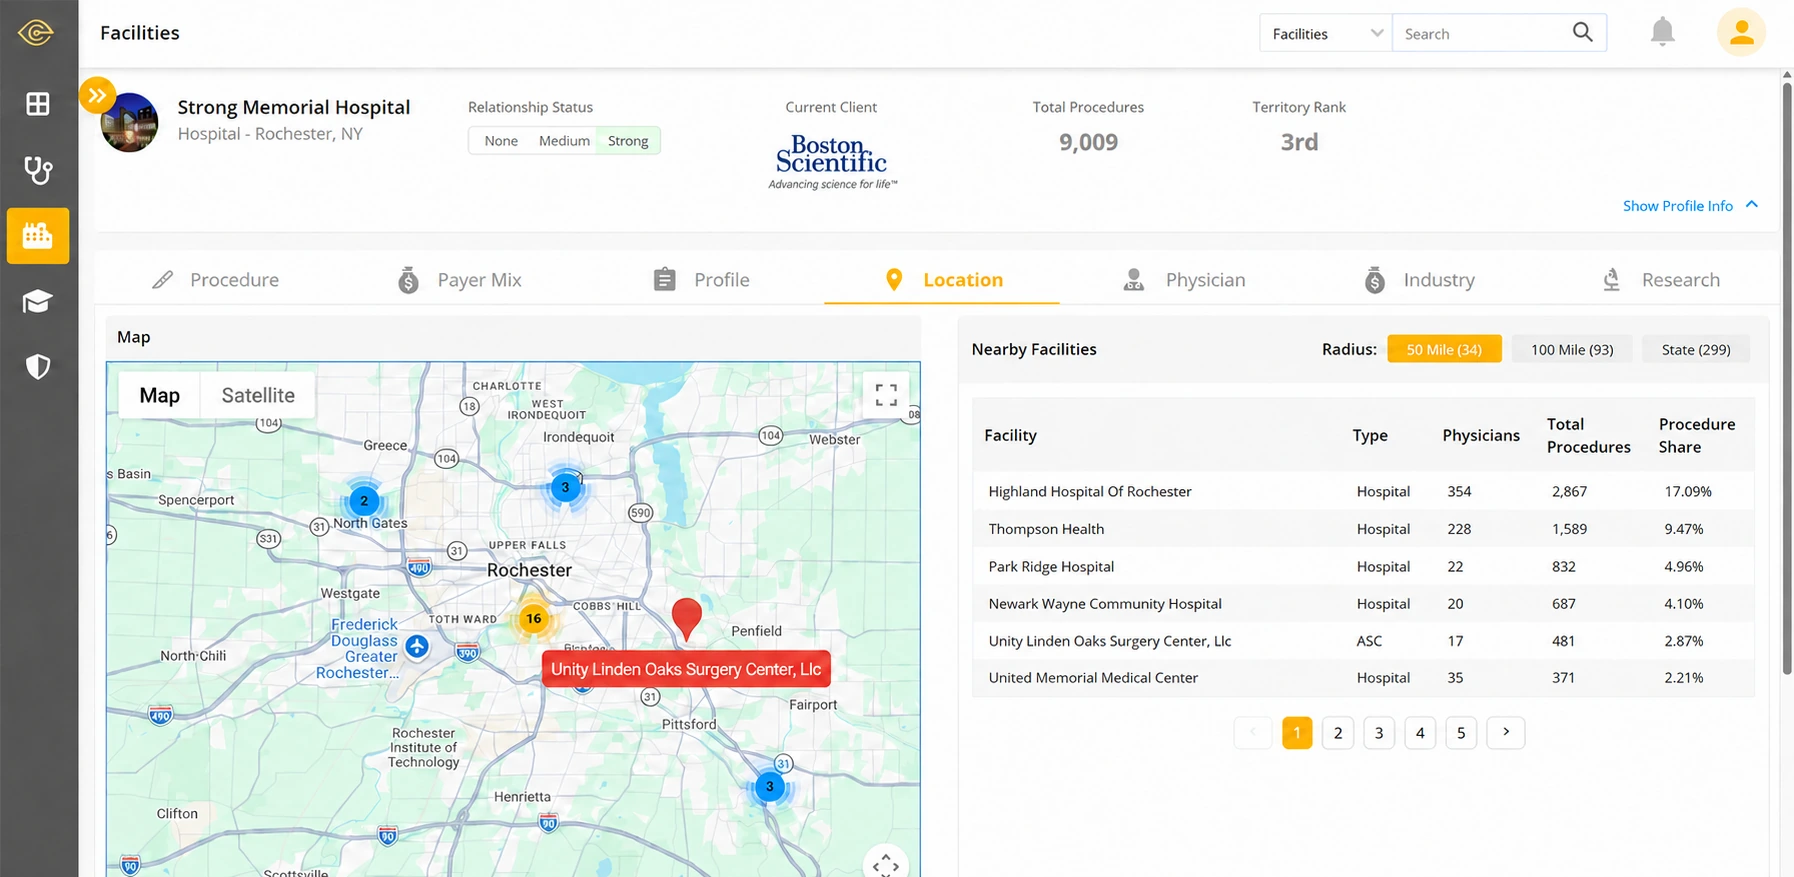Click the map cluster marker showing 16
This screenshot has height=877, width=1794.
(534, 619)
